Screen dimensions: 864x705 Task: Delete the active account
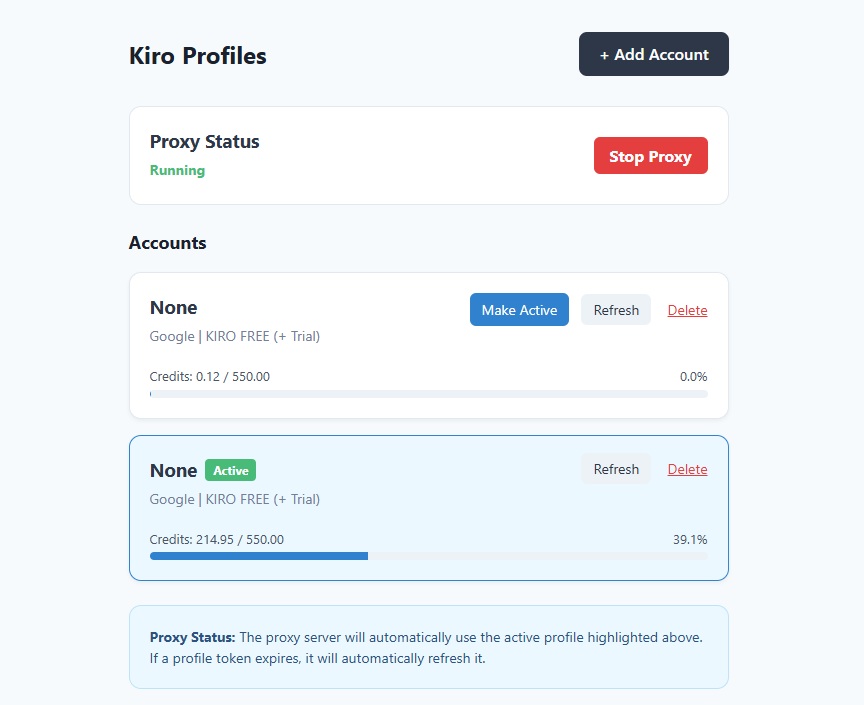[687, 469]
